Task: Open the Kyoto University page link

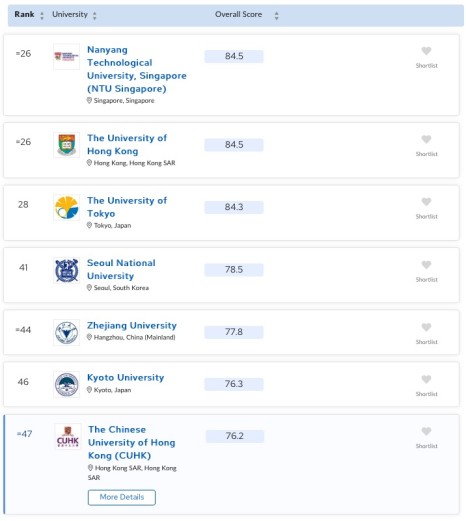Action: [x=126, y=377]
